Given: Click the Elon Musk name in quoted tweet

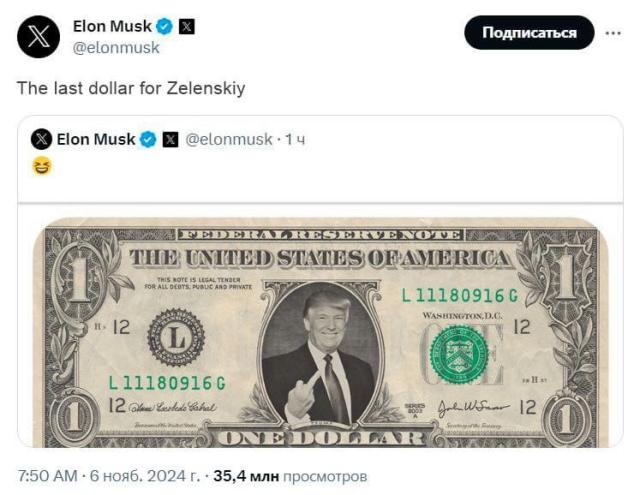Looking at the screenshot, I should 96,140.
